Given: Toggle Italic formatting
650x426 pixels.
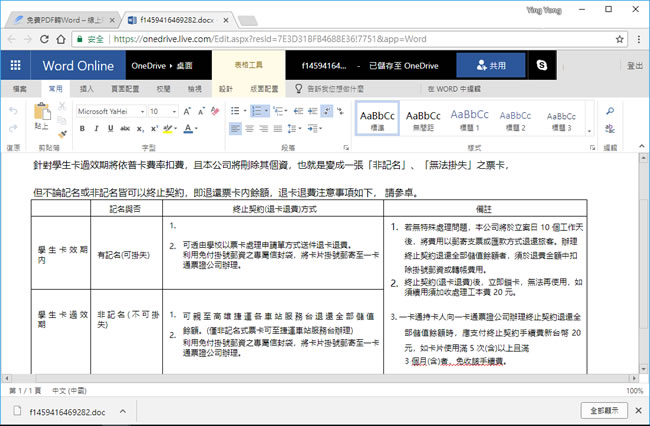Looking at the screenshot, I should pos(96,128).
